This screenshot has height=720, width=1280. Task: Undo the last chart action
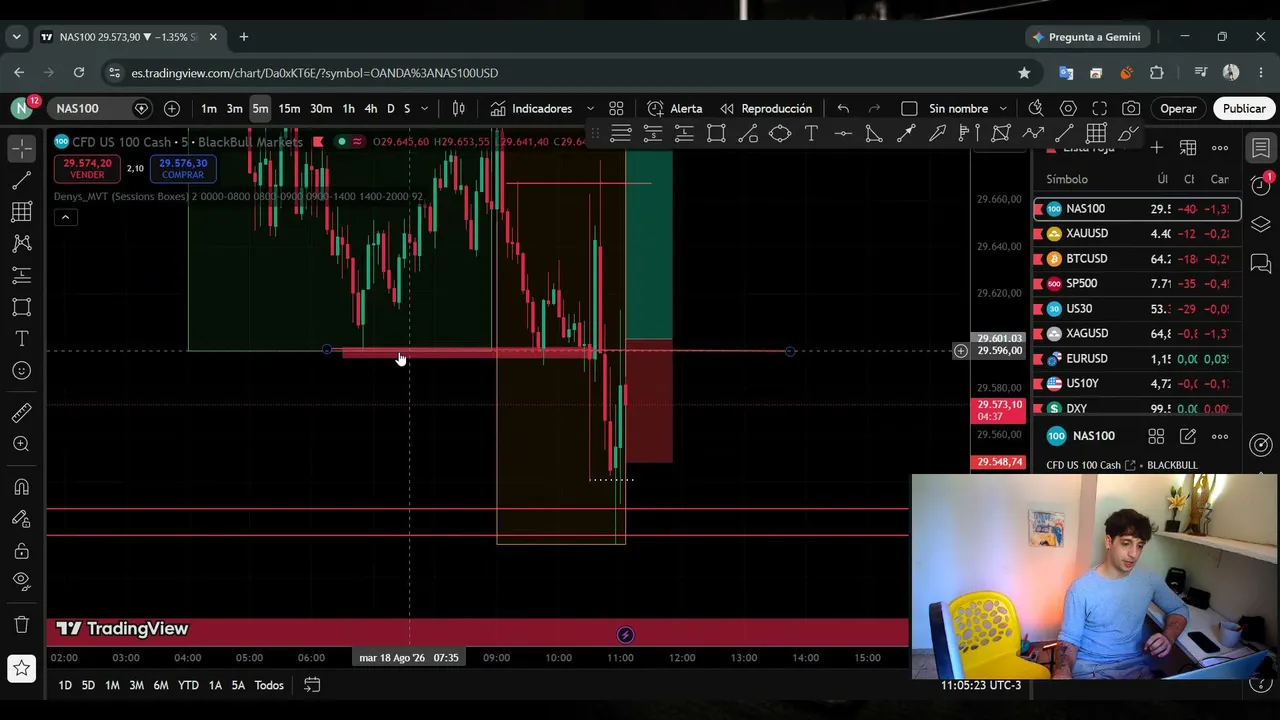pos(843,108)
